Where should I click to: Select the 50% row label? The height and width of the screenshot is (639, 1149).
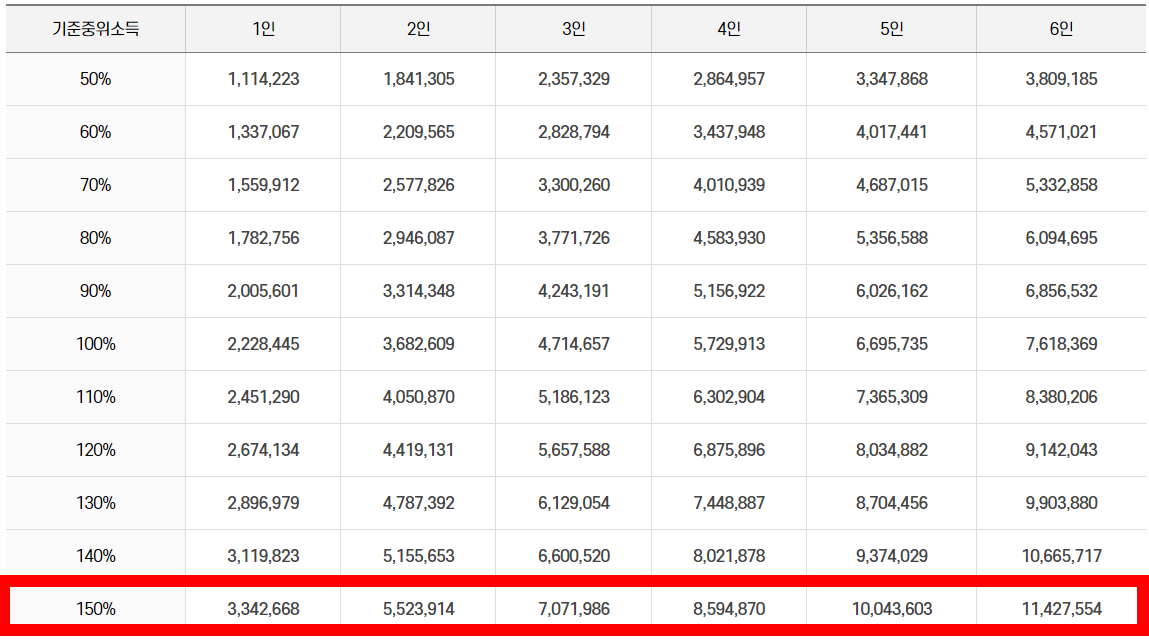click(x=95, y=79)
